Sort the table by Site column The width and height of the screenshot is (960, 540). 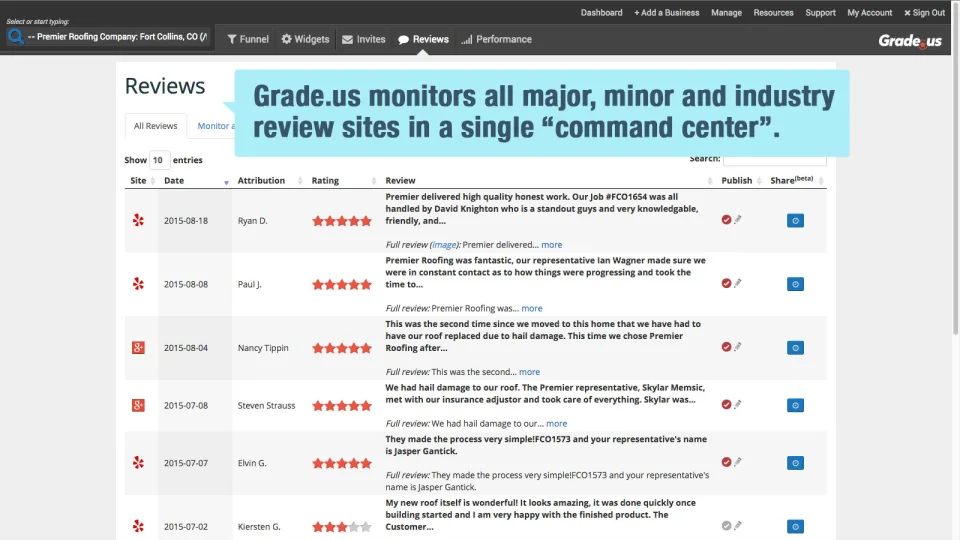141,181
